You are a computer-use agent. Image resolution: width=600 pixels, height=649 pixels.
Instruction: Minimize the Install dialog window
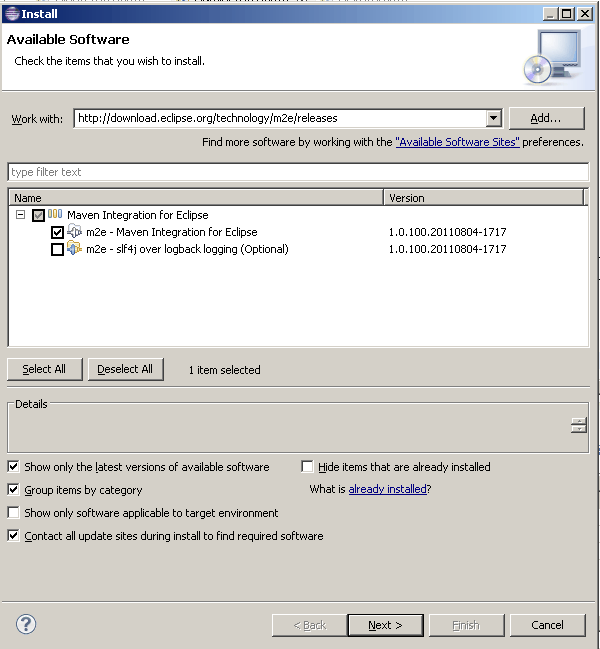550,14
